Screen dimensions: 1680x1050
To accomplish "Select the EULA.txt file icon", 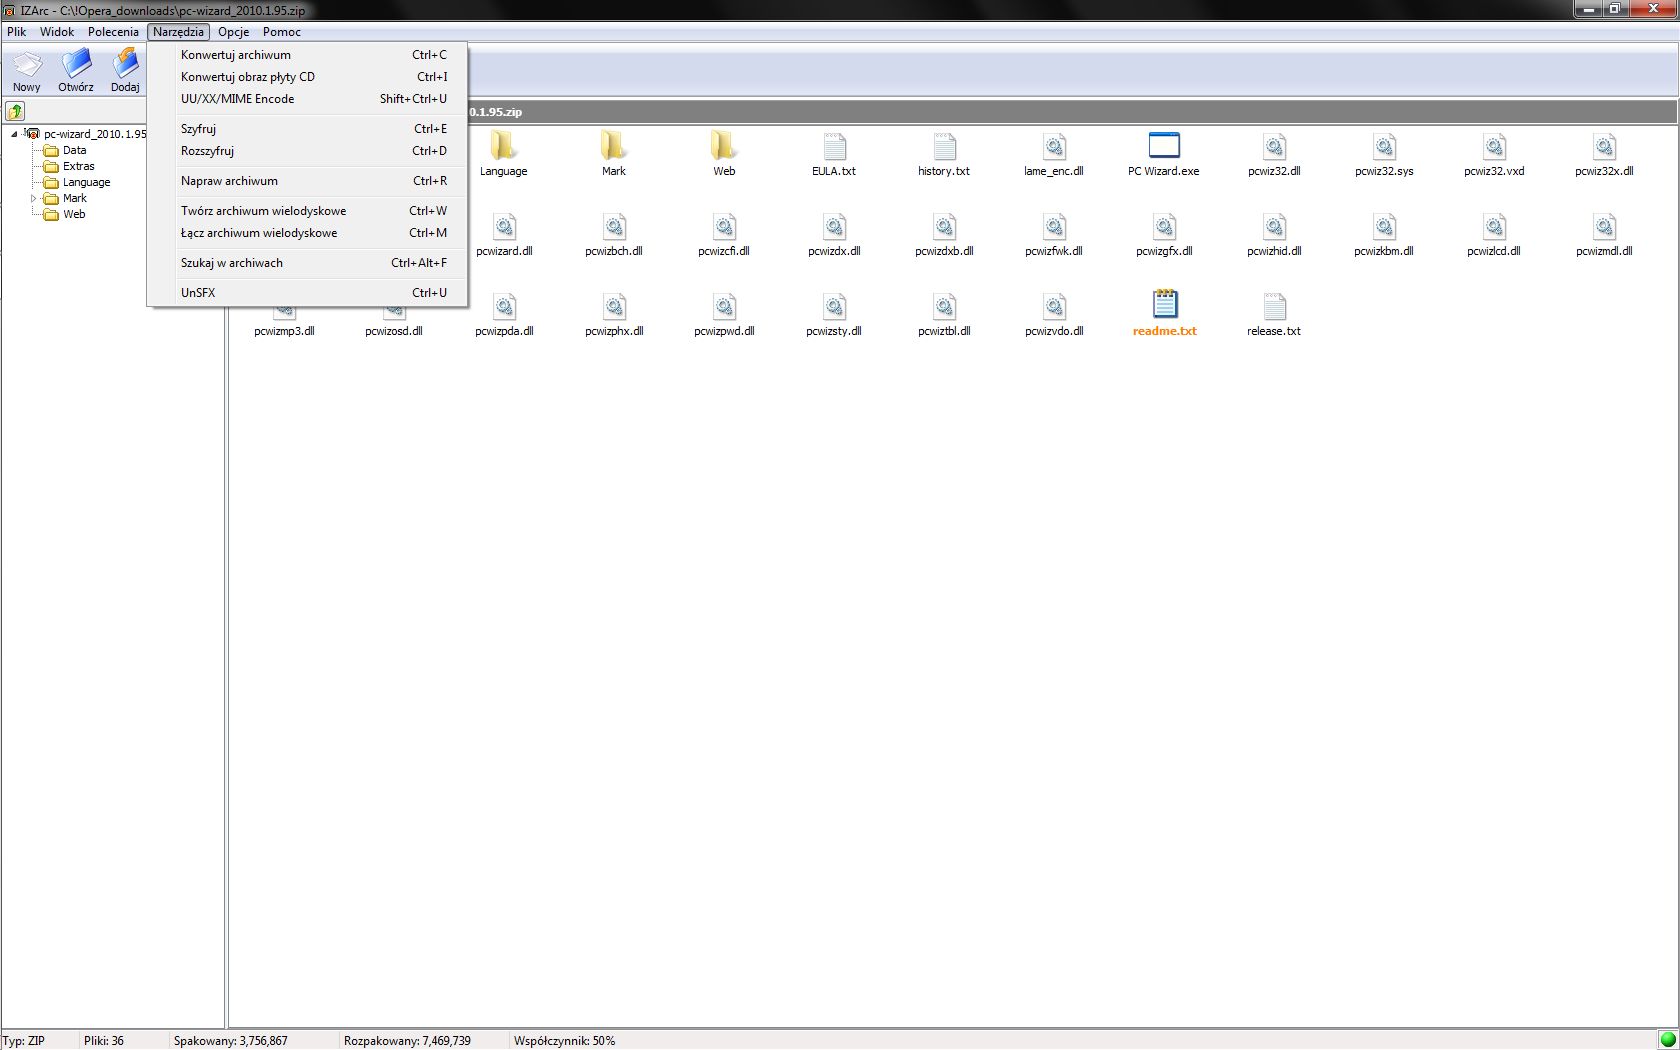I will (834, 146).
